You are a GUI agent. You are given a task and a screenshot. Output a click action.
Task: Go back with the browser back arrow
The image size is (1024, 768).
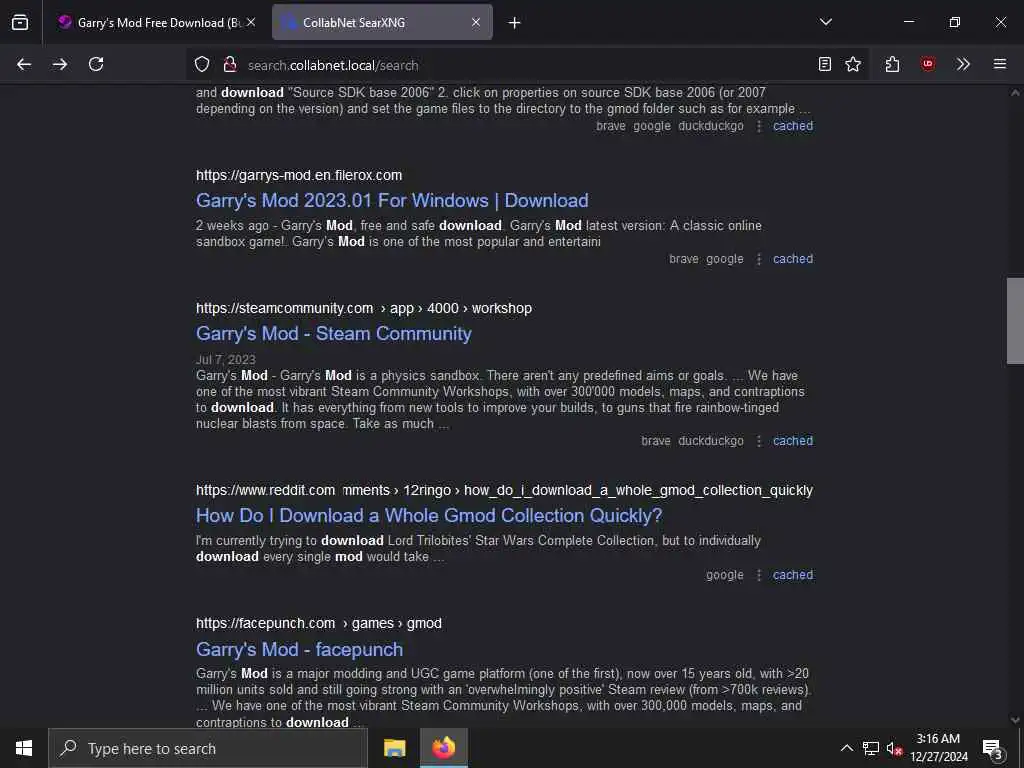24,64
